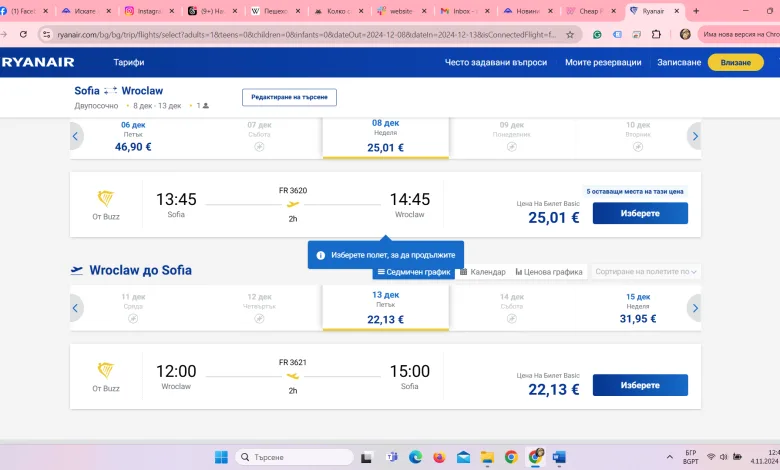
Task: Click Редактиране на търсене button
Action: tap(289, 97)
